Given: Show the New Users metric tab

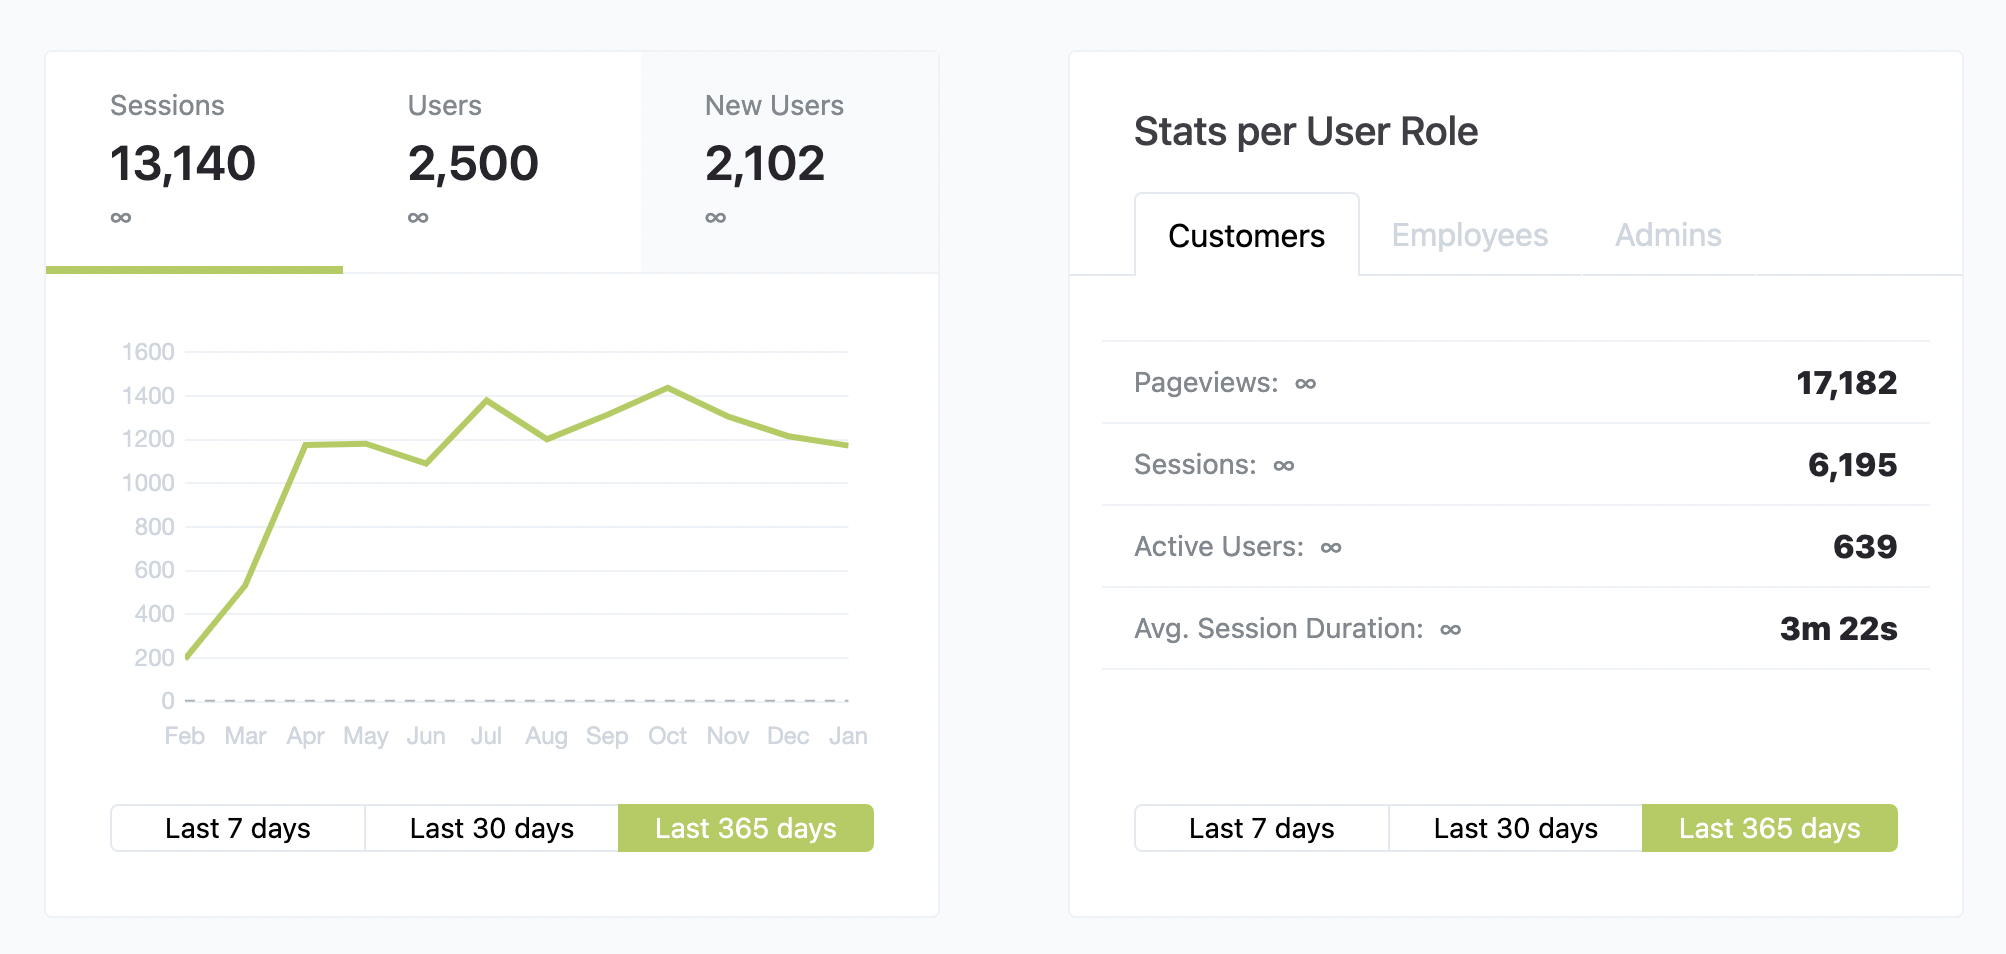Looking at the screenshot, I should (x=789, y=162).
